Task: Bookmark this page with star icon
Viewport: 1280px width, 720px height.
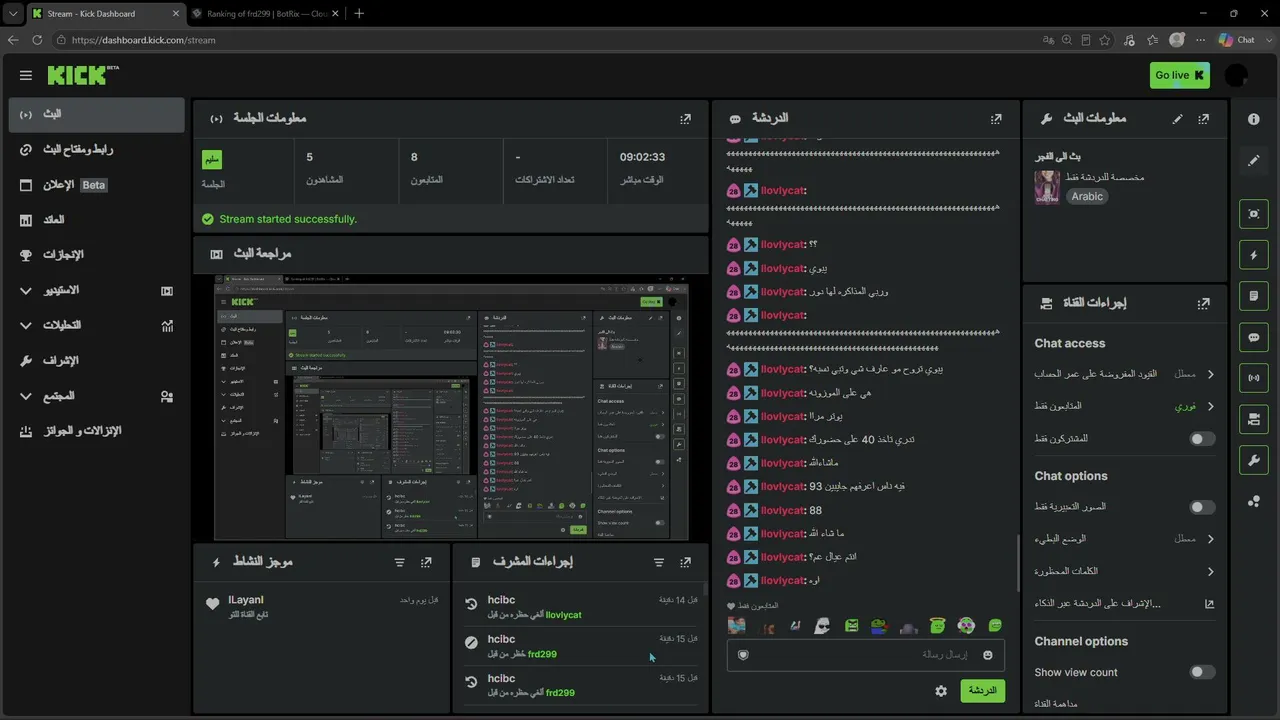Action: (1105, 40)
